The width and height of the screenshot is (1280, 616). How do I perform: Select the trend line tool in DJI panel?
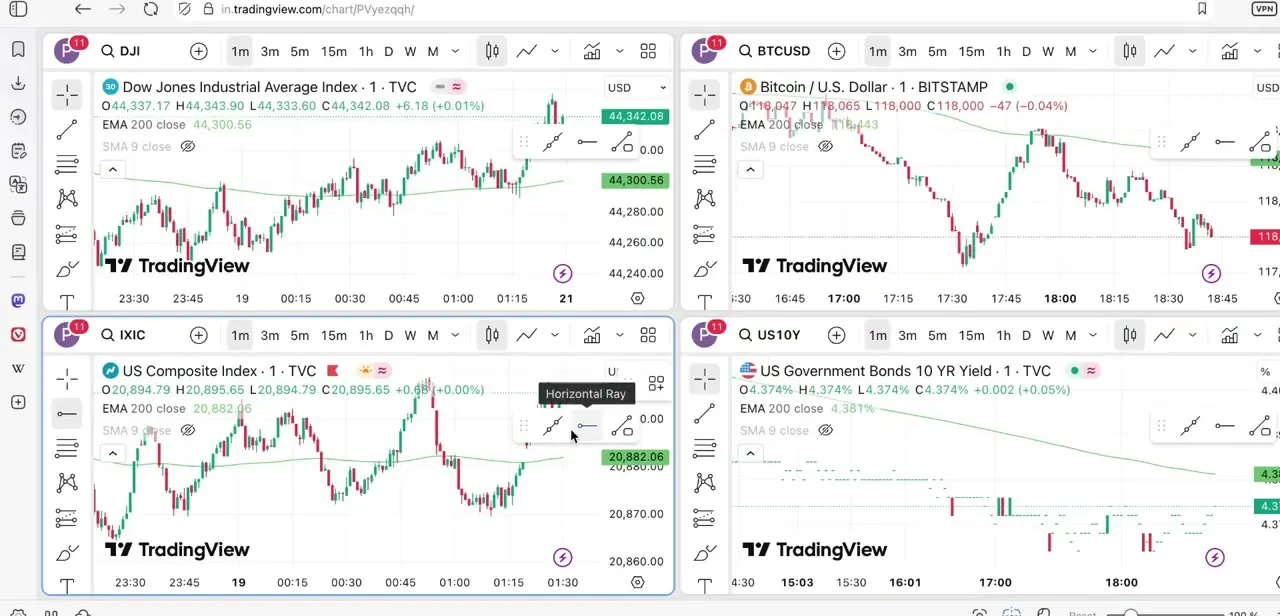click(67, 130)
